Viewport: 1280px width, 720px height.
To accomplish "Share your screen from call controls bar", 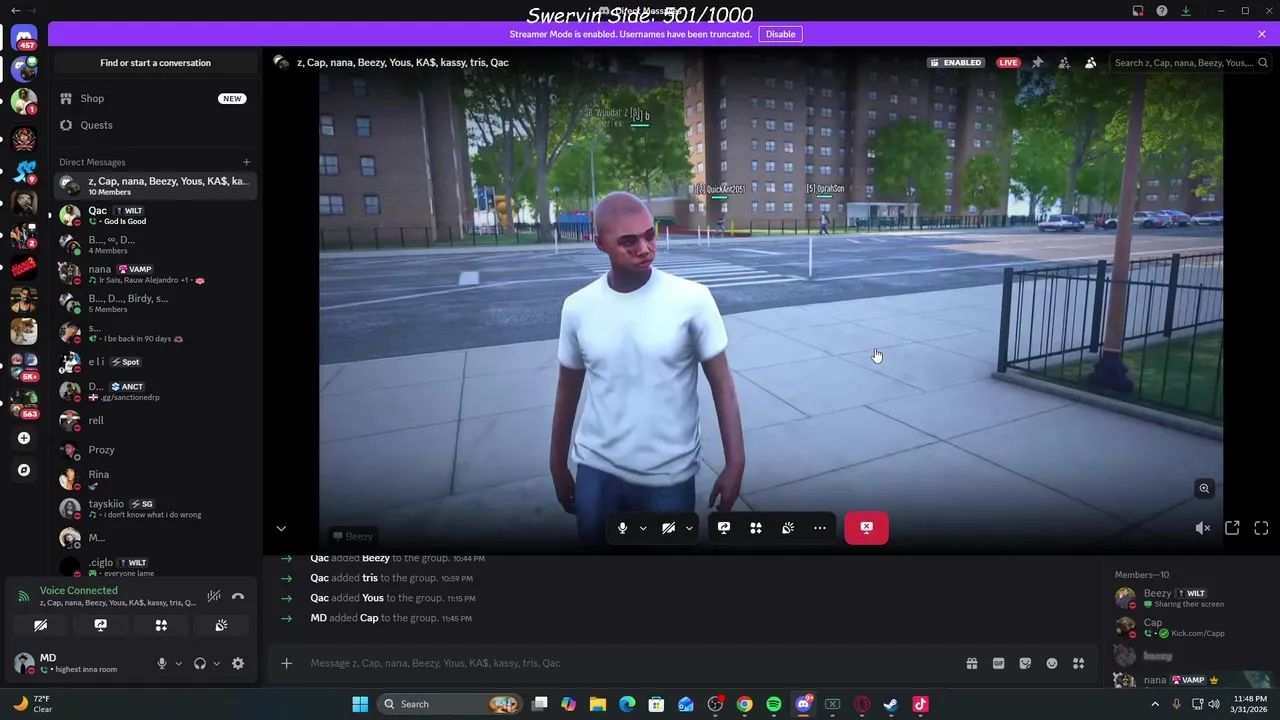I will 724,528.
